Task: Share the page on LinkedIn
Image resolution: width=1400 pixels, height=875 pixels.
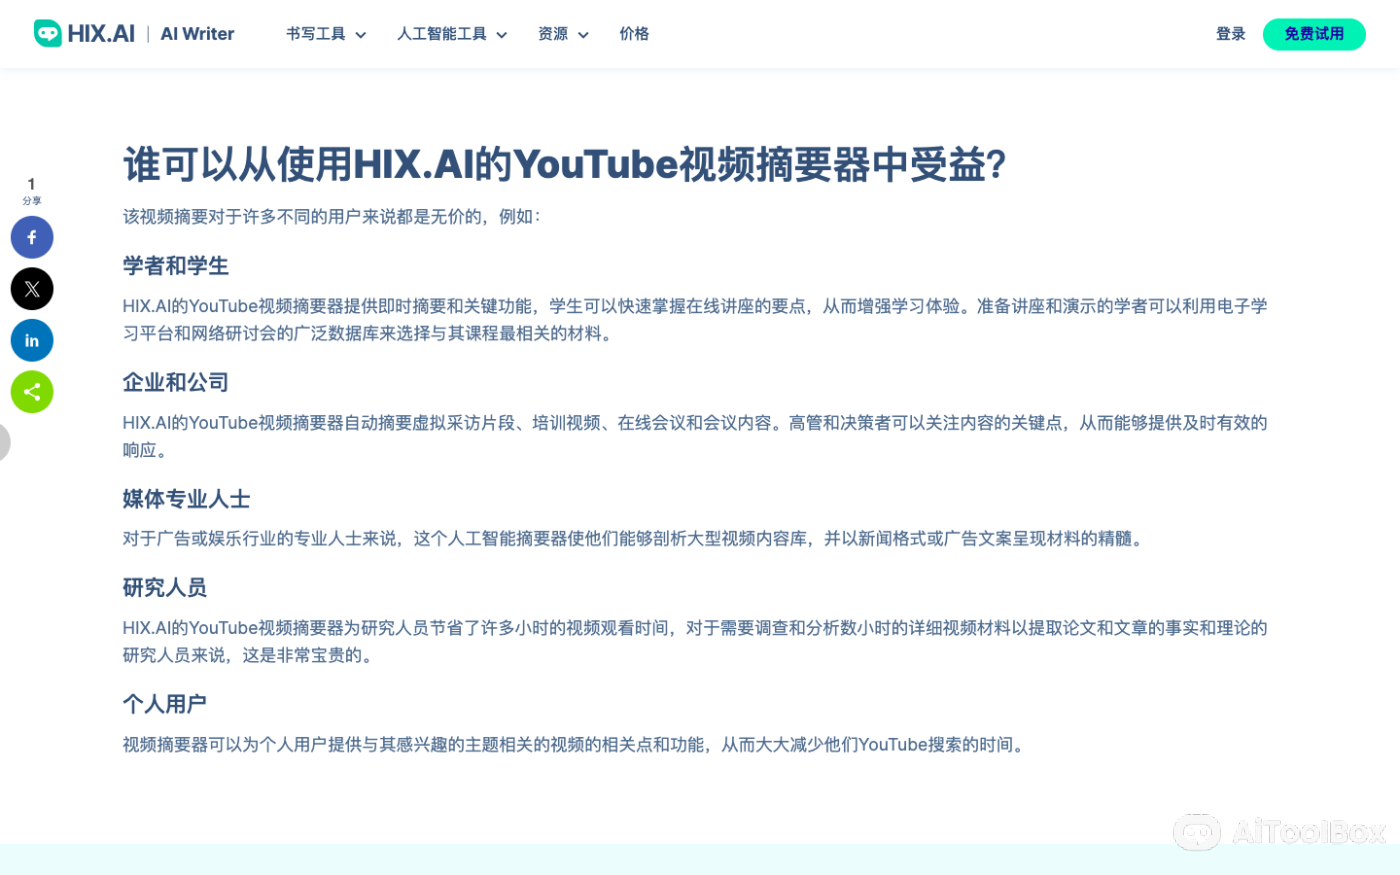Action: pyautogui.click(x=32, y=340)
